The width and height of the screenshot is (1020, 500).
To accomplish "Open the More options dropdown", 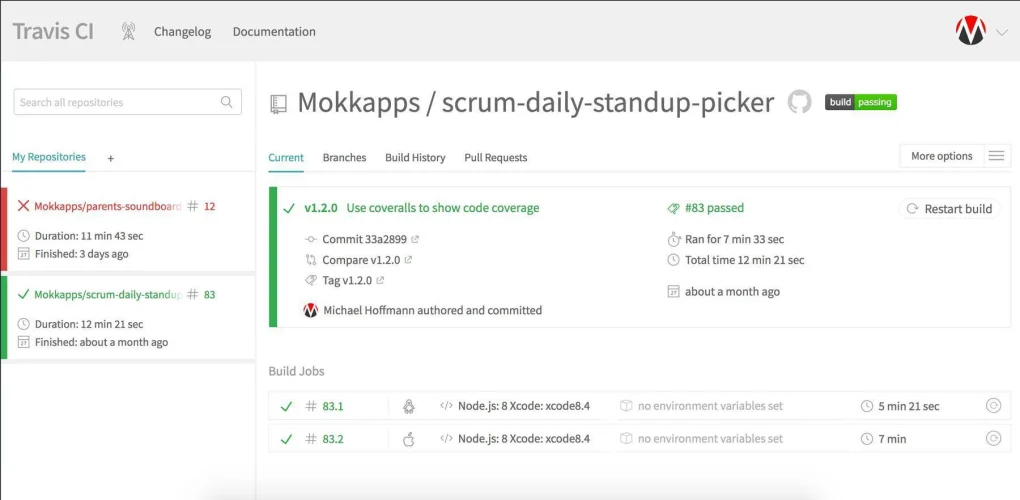I will [941, 156].
